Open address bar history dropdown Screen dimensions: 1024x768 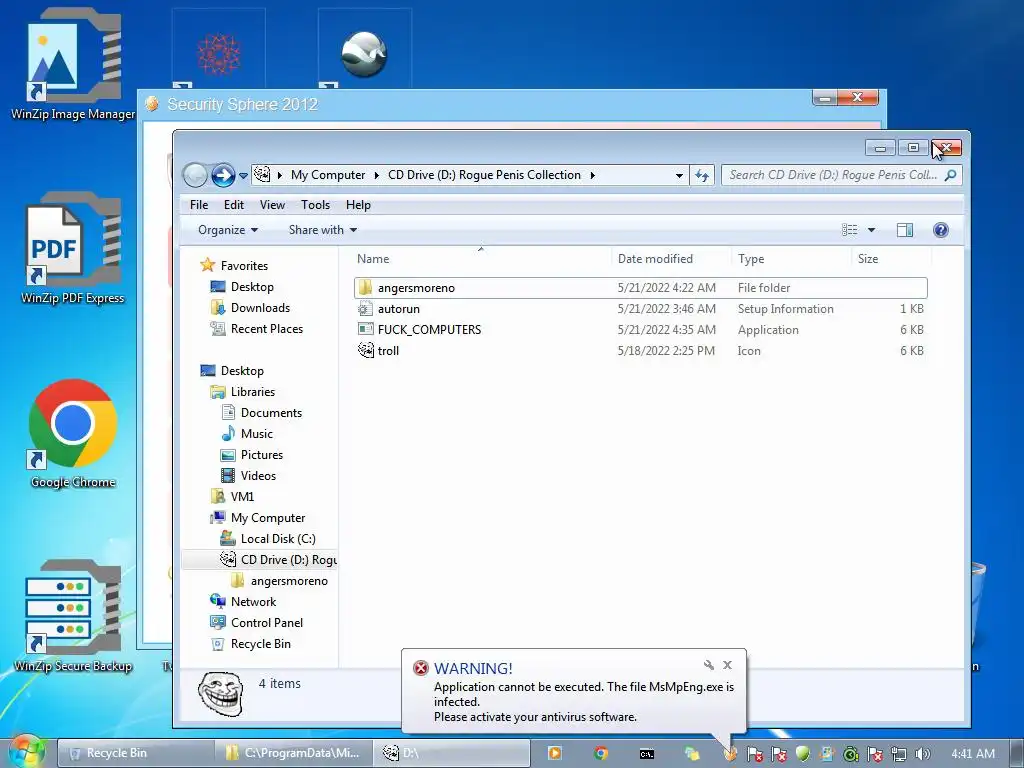coord(679,175)
